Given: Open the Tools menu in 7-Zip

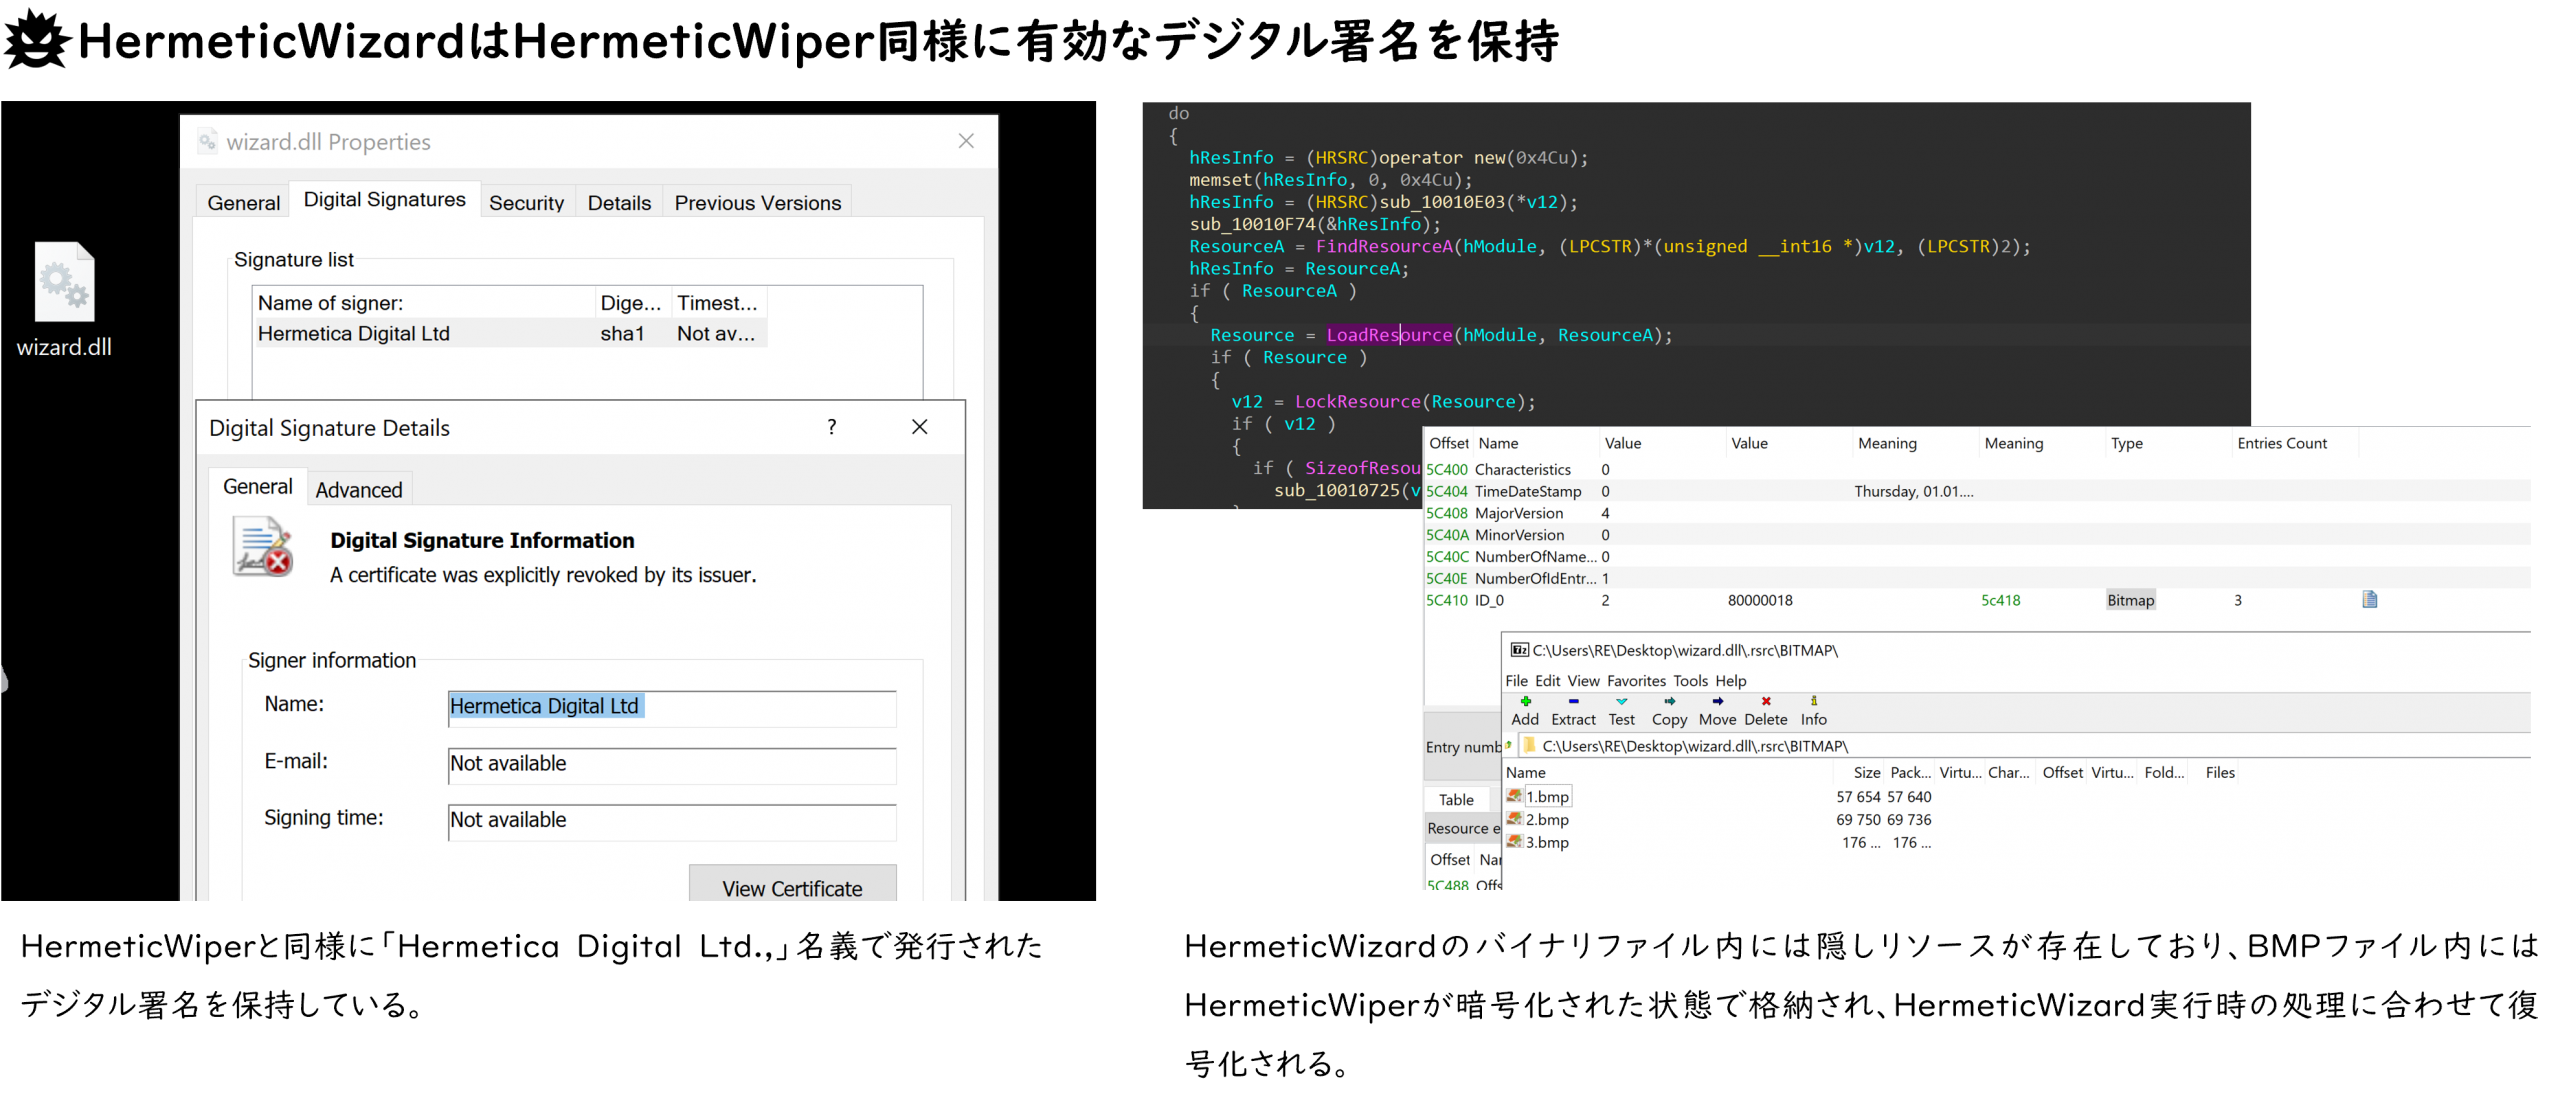Looking at the screenshot, I should coord(1690,680).
